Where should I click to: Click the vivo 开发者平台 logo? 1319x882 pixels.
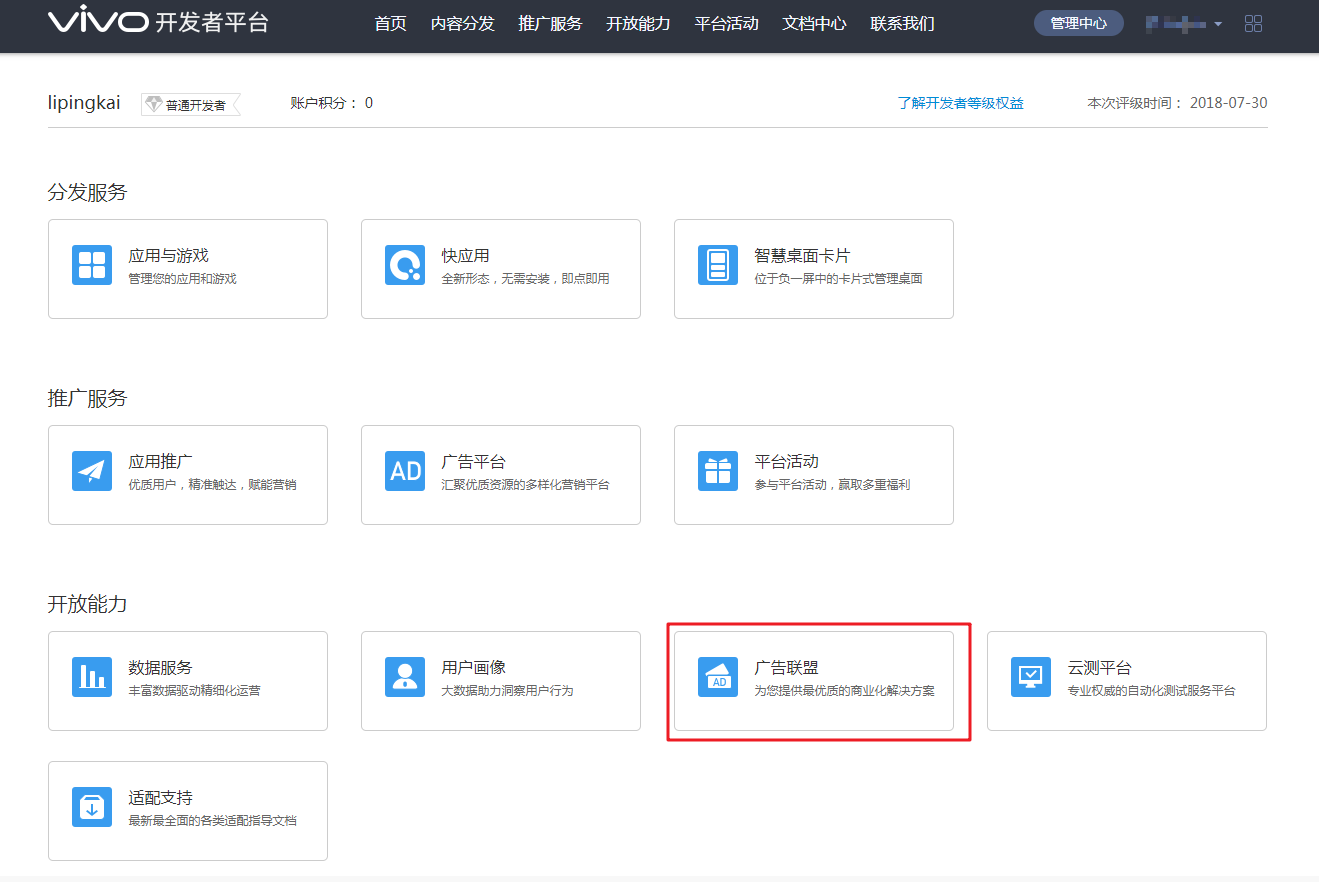[158, 22]
